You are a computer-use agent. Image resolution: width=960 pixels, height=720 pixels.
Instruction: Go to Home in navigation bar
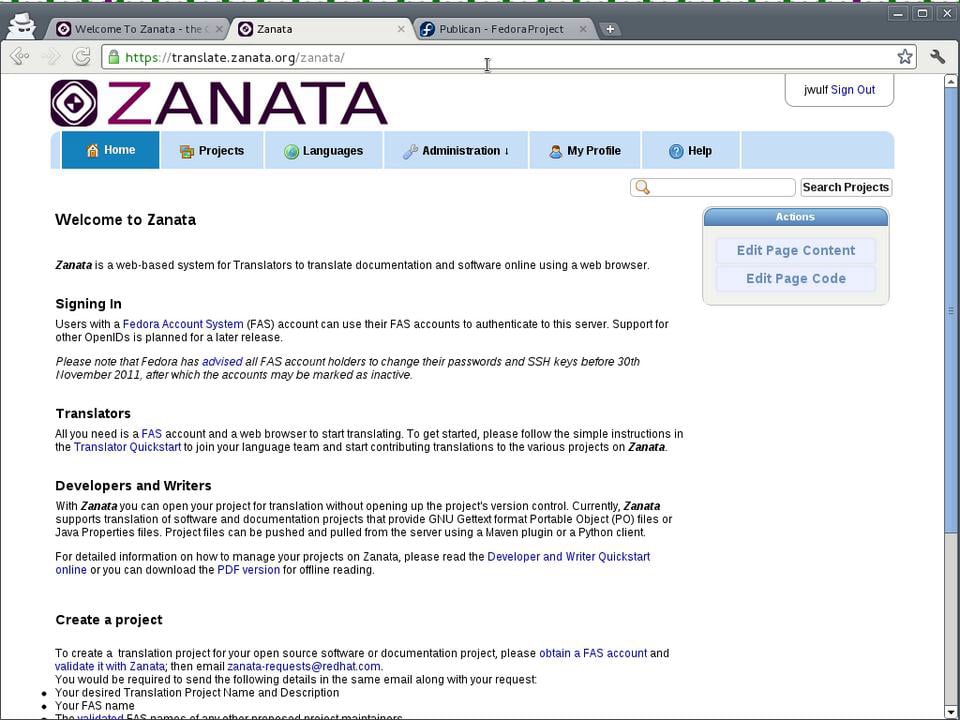pyautogui.click(x=111, y=150)
